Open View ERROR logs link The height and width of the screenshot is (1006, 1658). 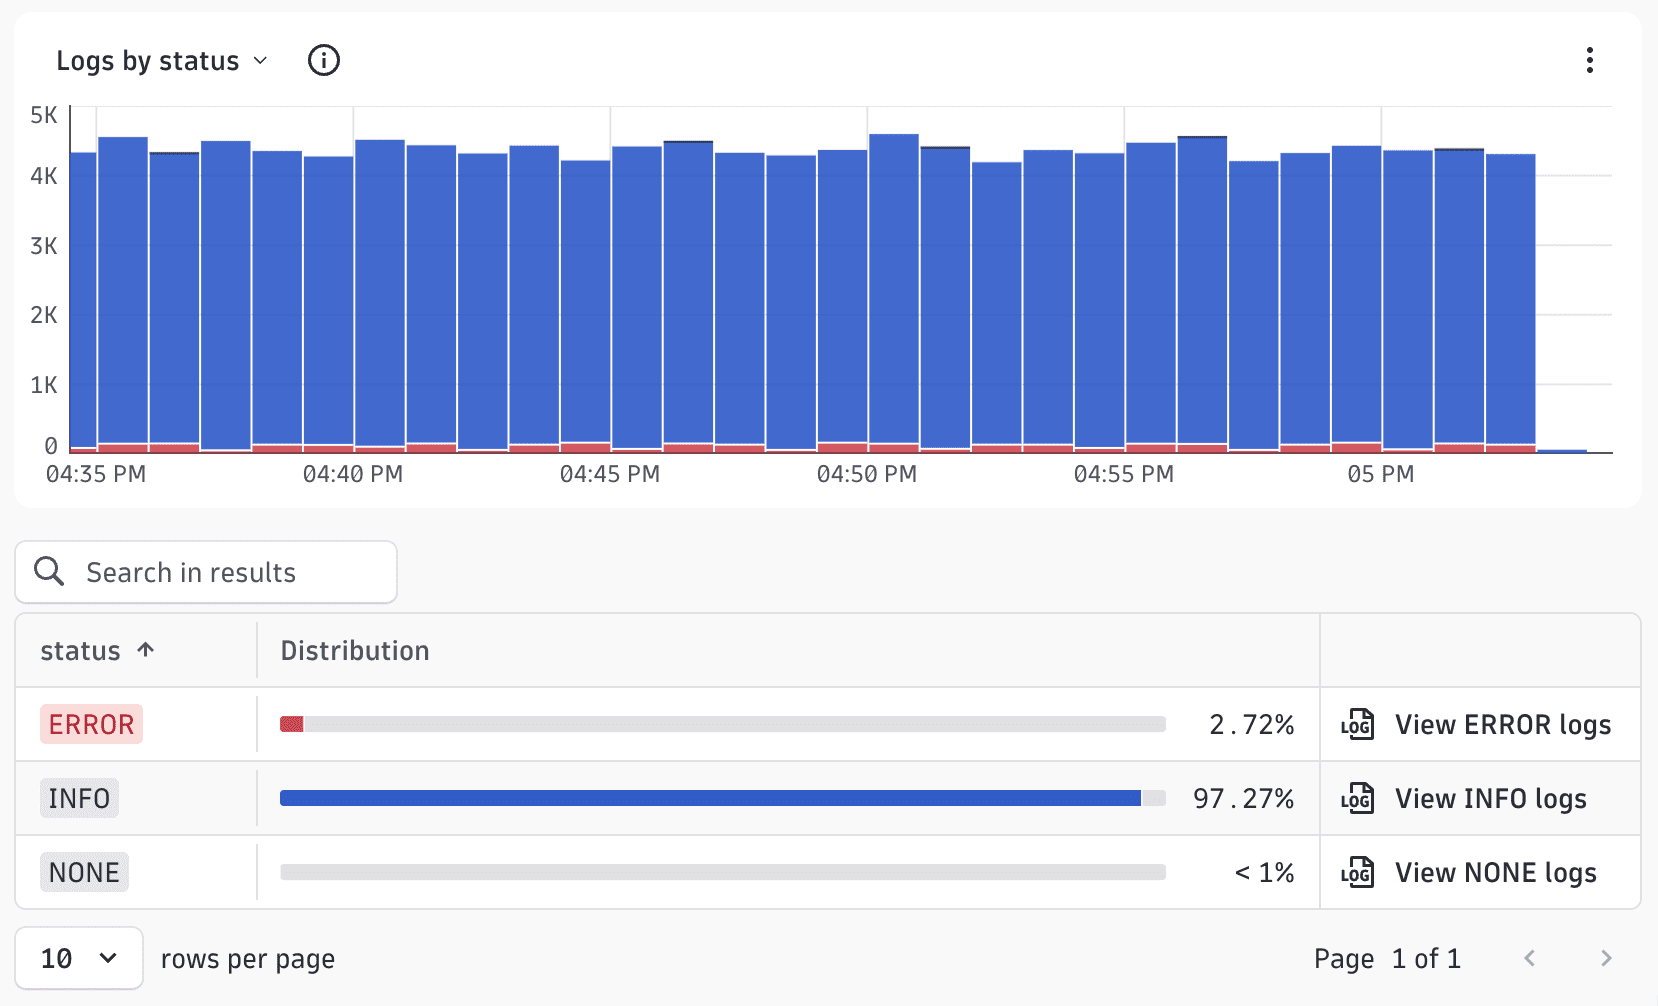point(1503,724)
